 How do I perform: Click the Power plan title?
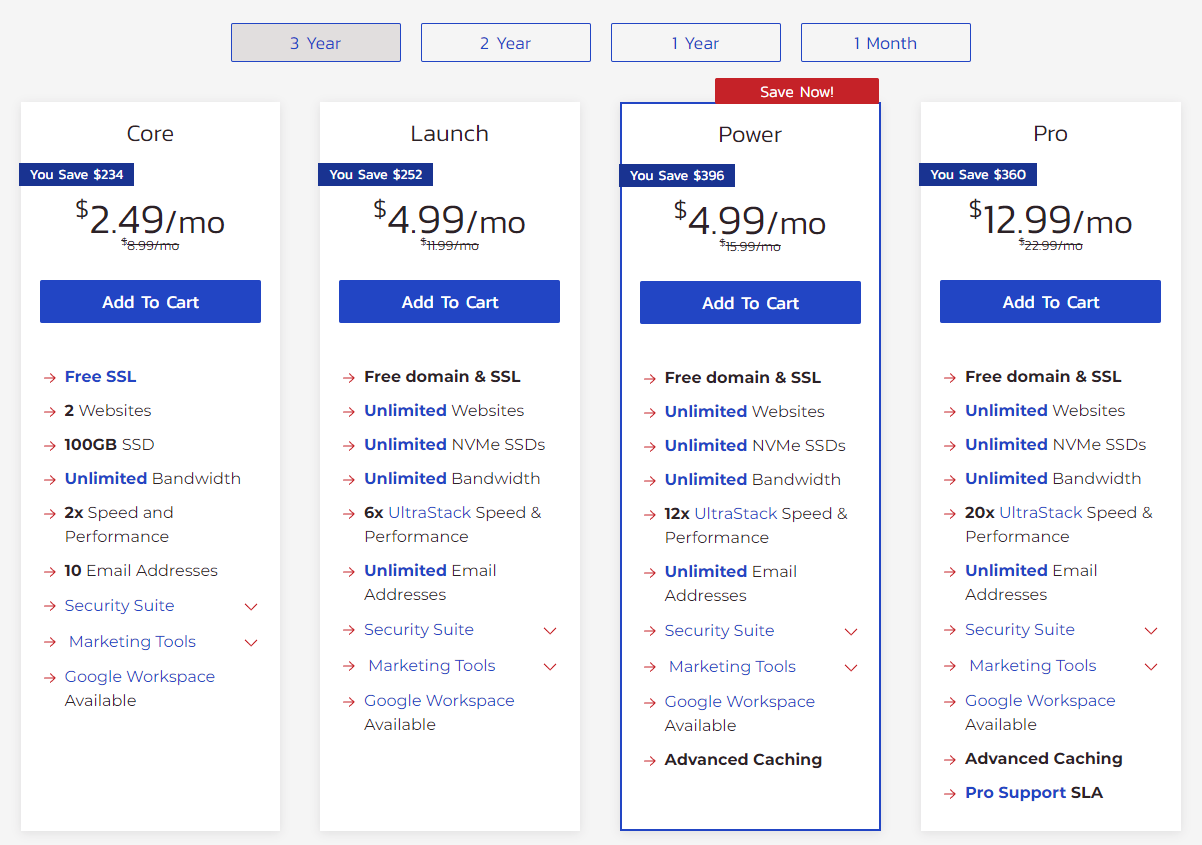coord(750,134)
